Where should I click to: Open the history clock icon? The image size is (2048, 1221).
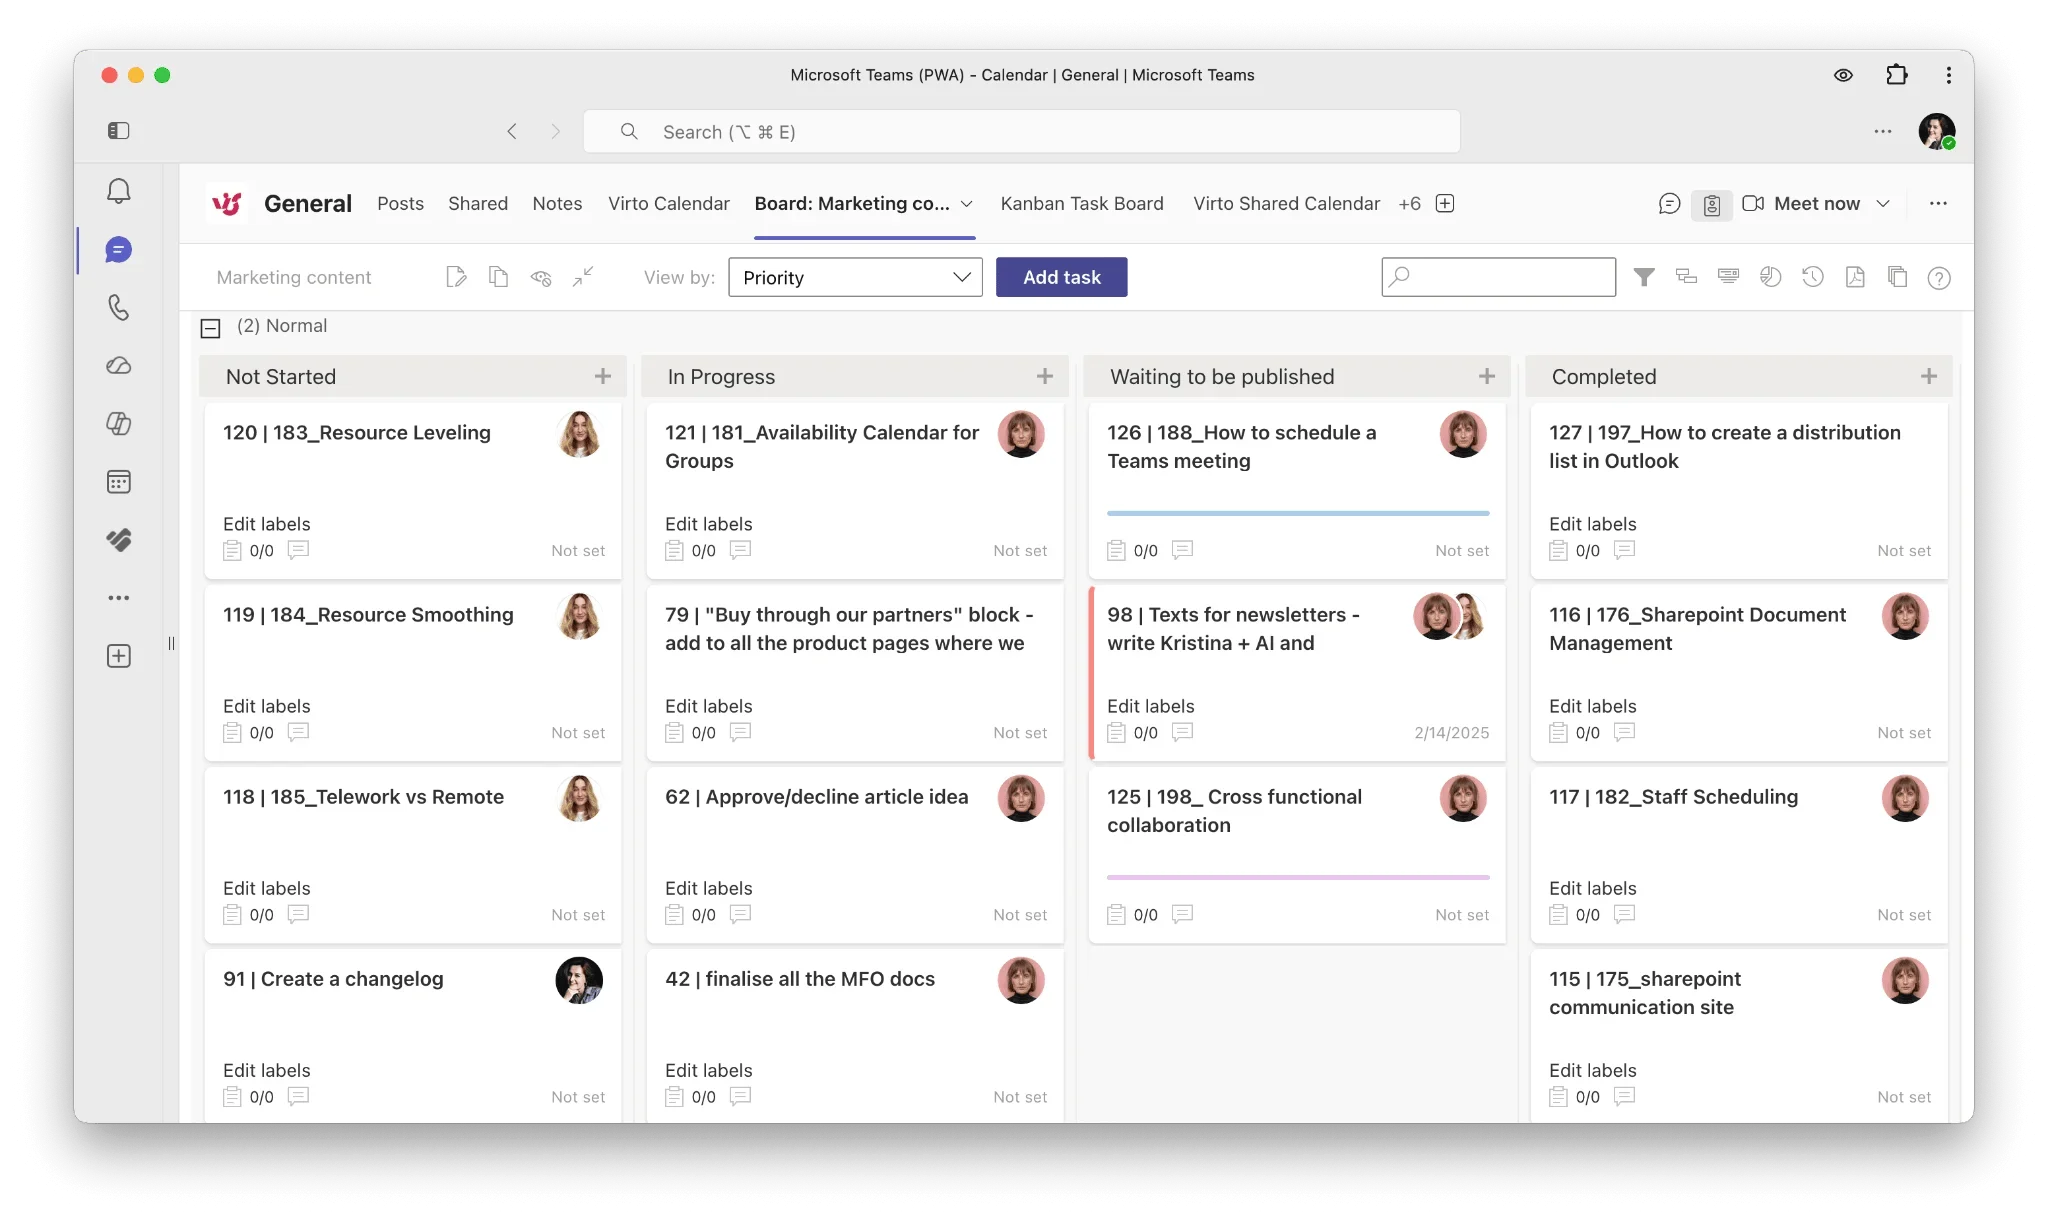pyautogui.click(x=1812, y=277)
